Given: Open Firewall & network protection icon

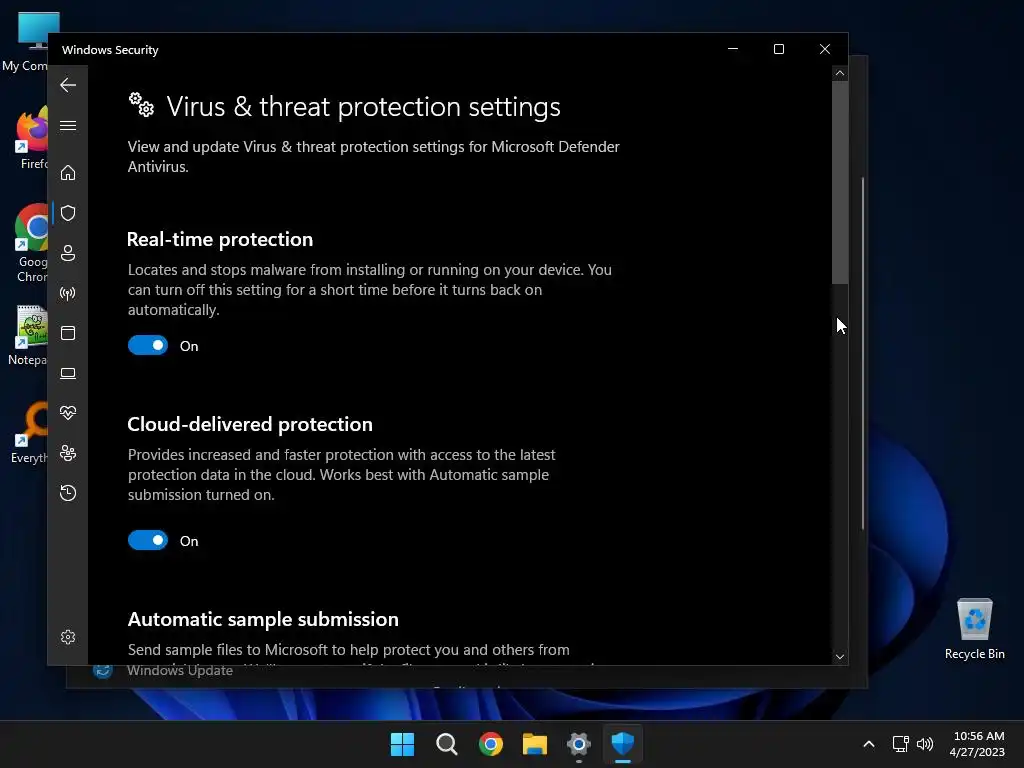Looking at the screenshot, I should pos(68,293).
